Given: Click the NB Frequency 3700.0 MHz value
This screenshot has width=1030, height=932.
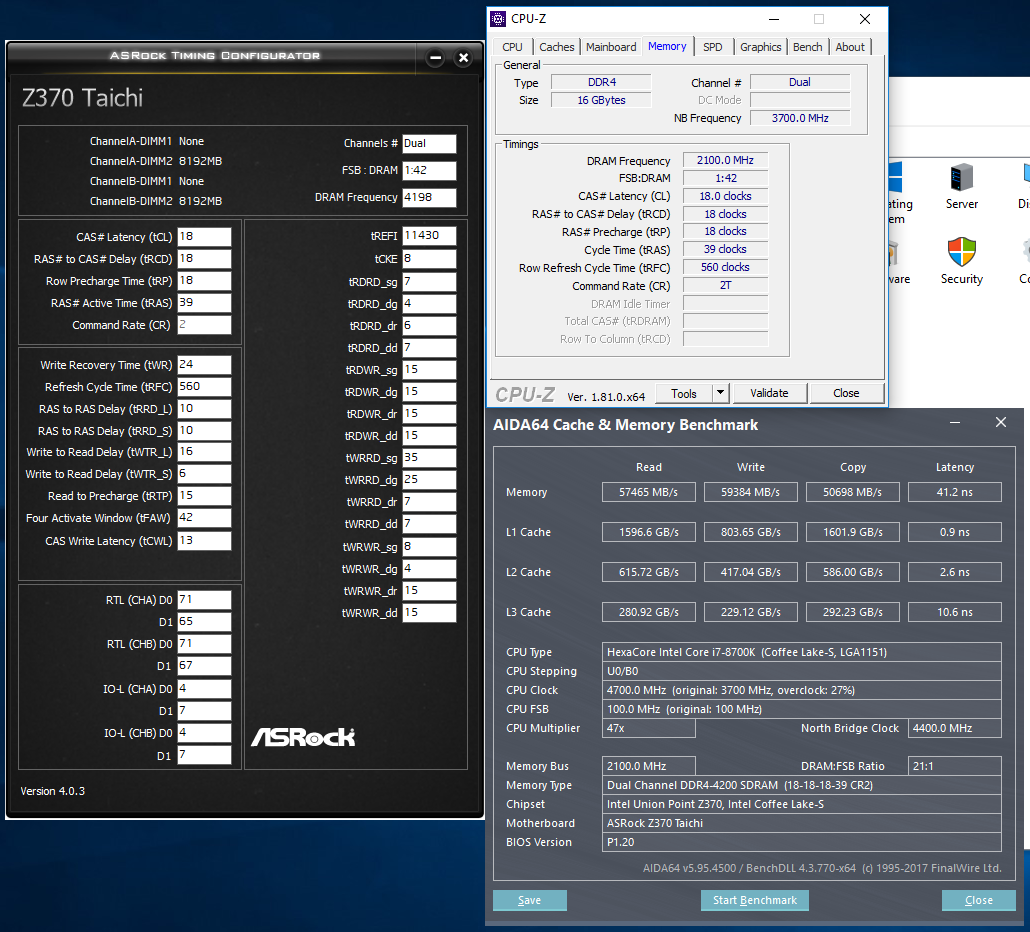Looking at the screenshot, I should (x=800, y=118).
